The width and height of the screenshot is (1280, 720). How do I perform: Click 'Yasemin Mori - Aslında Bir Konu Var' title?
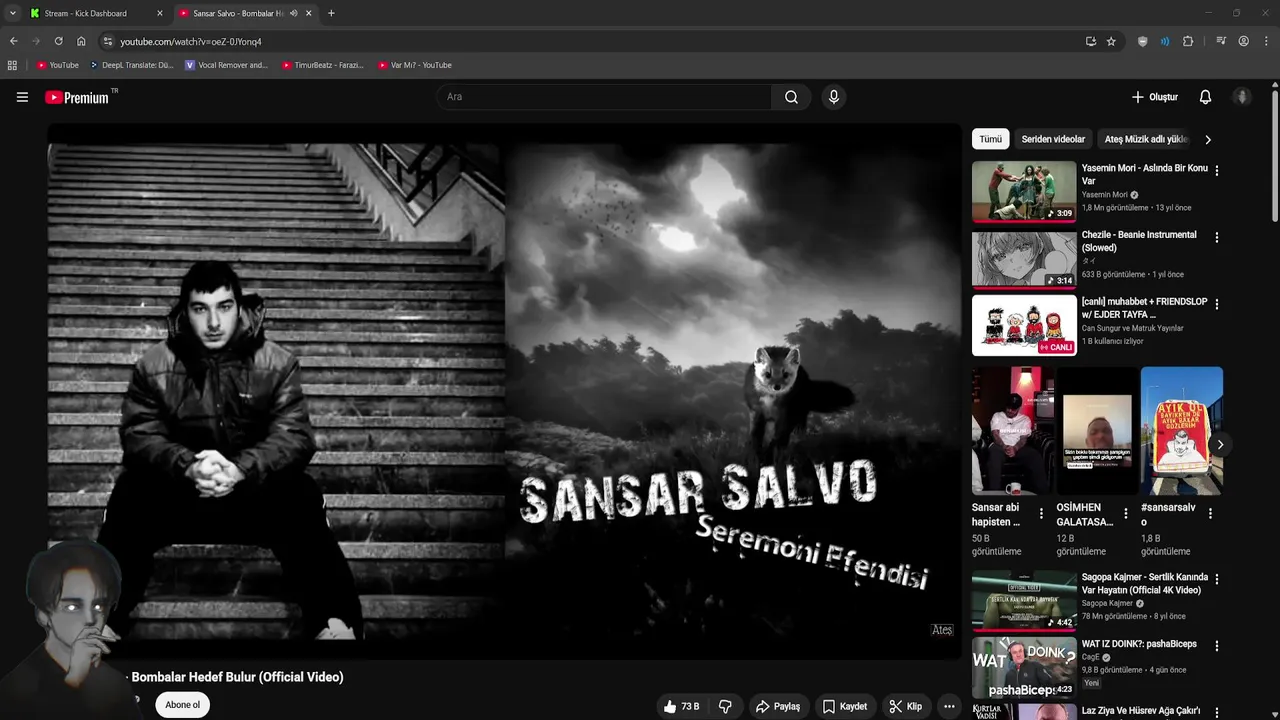coord(1144,174)
